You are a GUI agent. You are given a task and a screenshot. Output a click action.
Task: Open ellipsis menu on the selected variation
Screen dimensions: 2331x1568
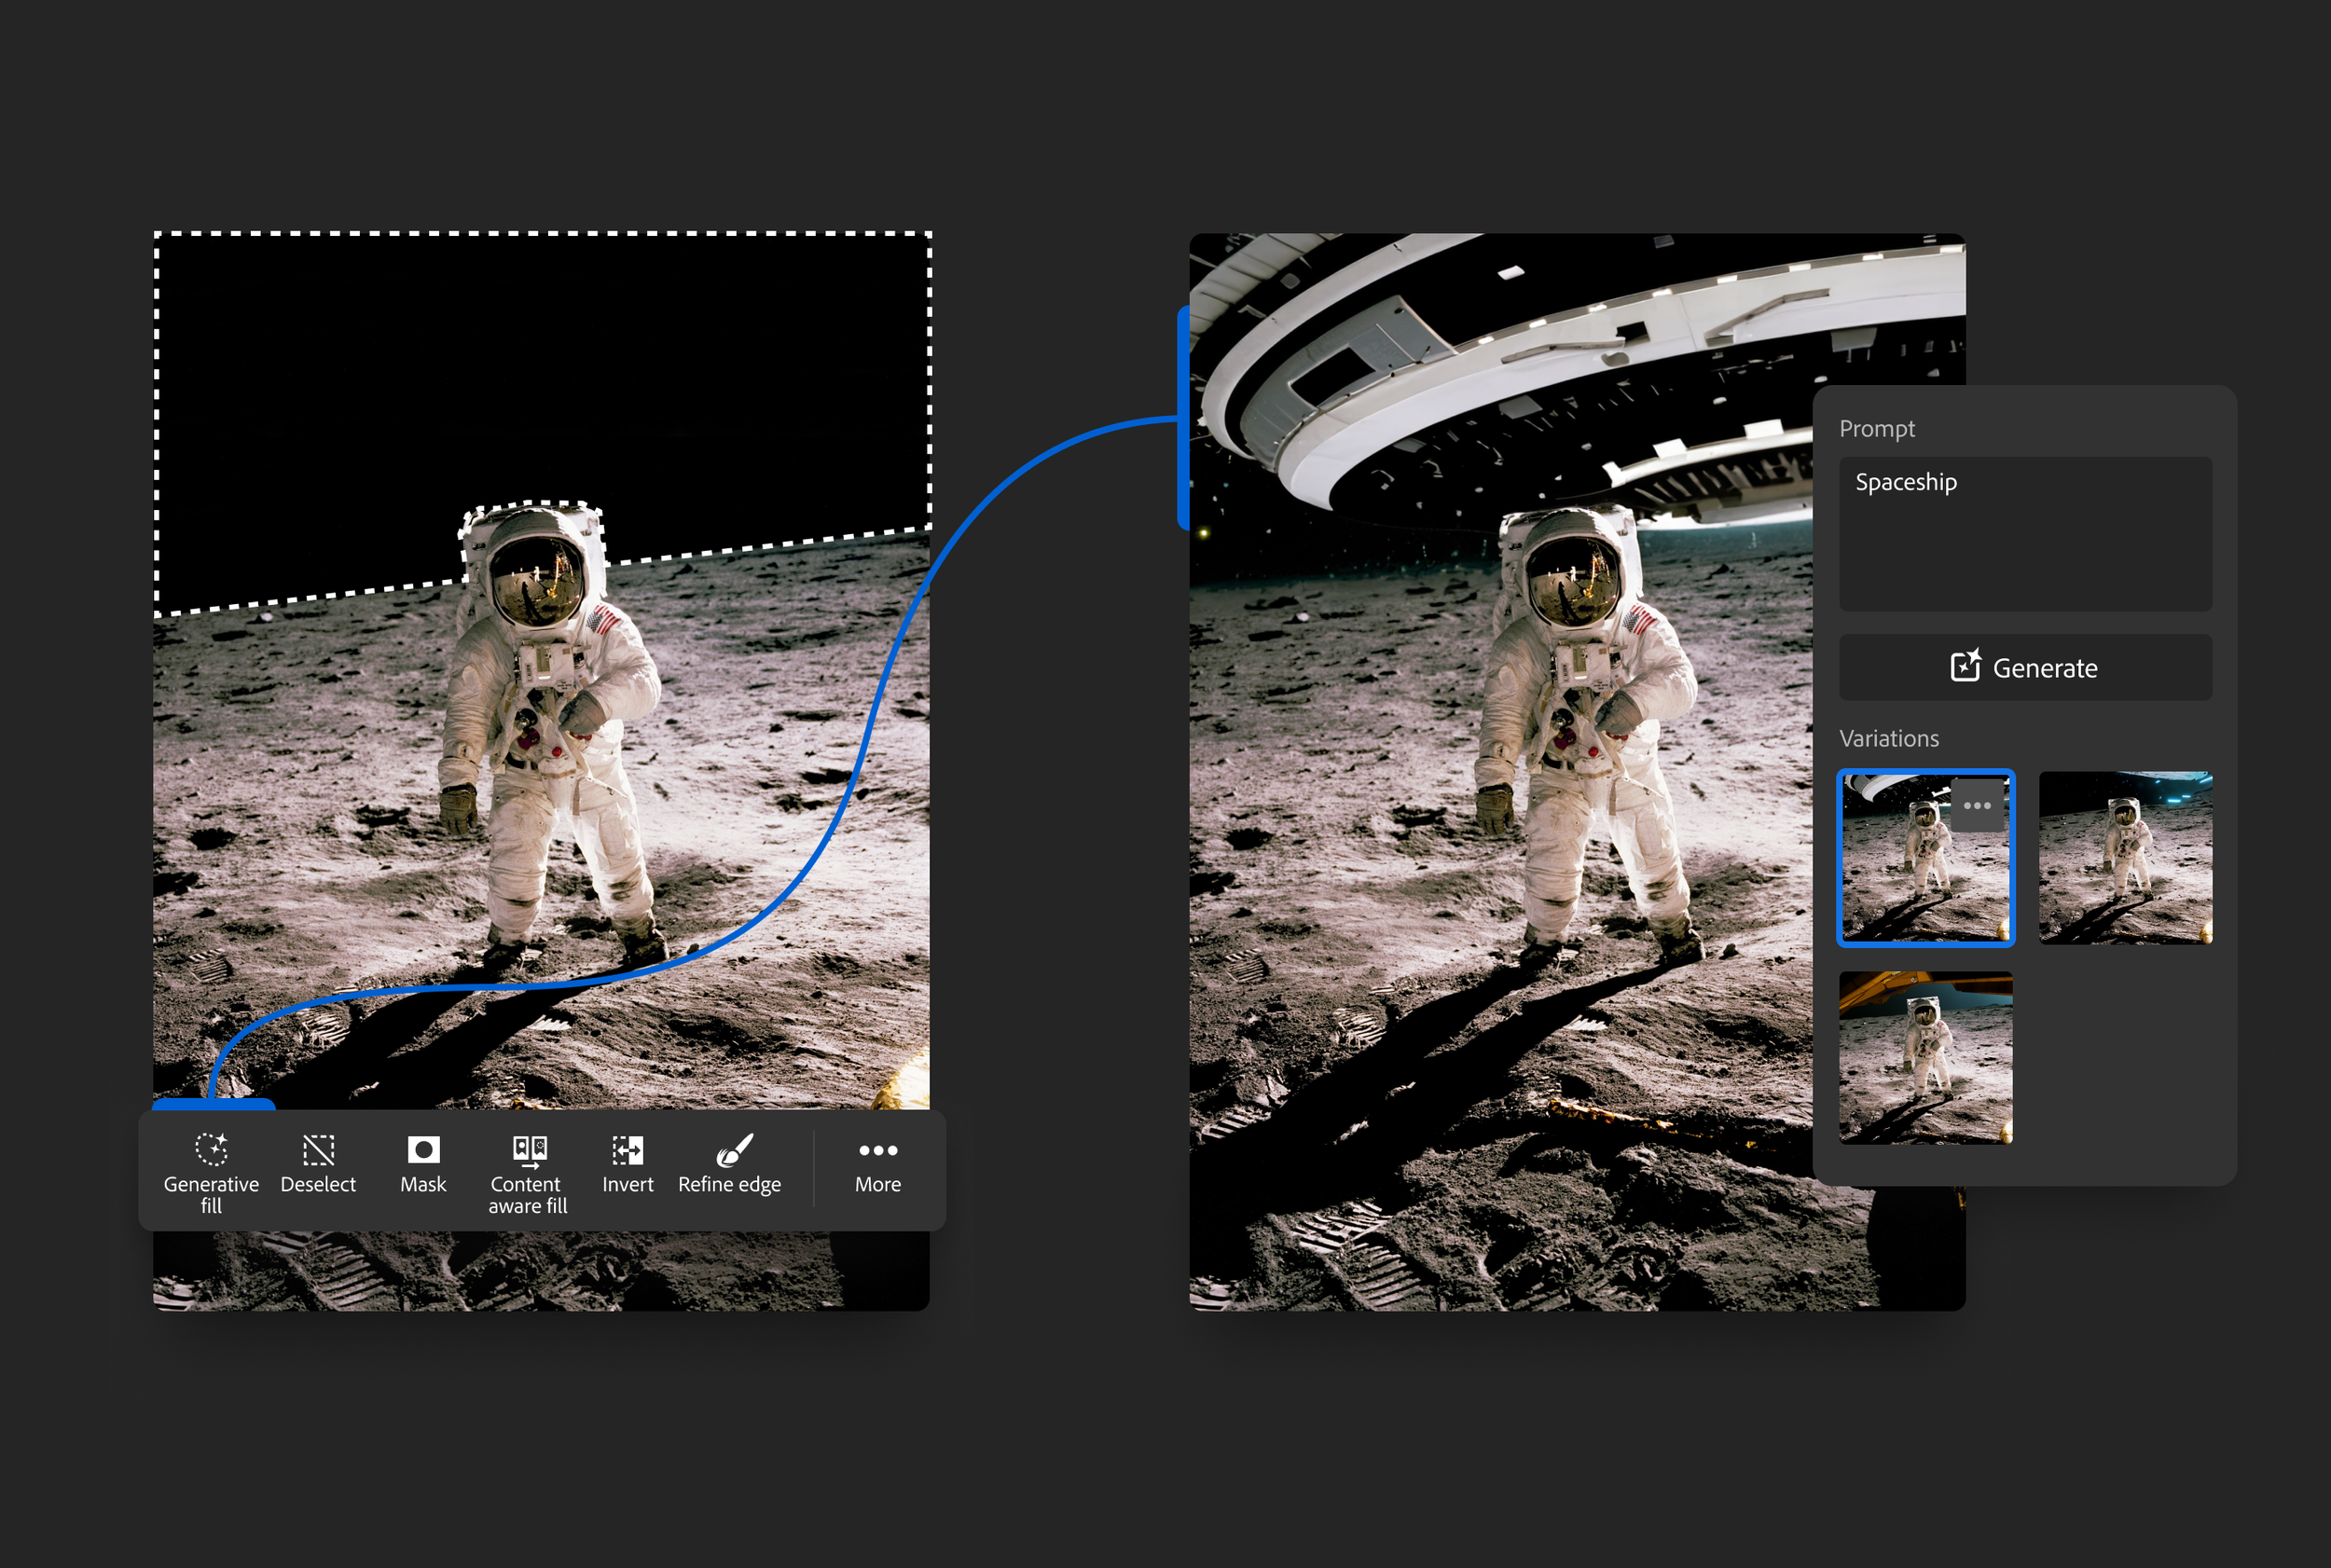(1977, 806)
